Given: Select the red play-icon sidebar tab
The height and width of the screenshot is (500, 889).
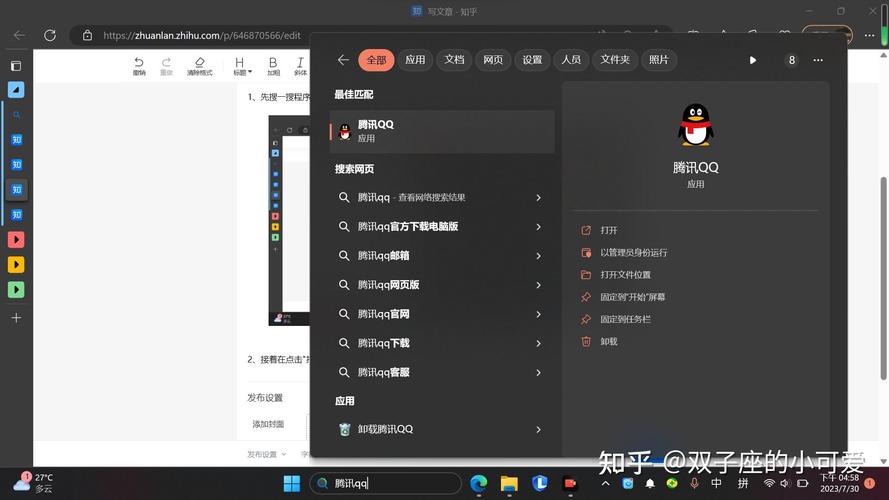Looking at the screenshot, I should pyautogui.click(x=16, y=240).
